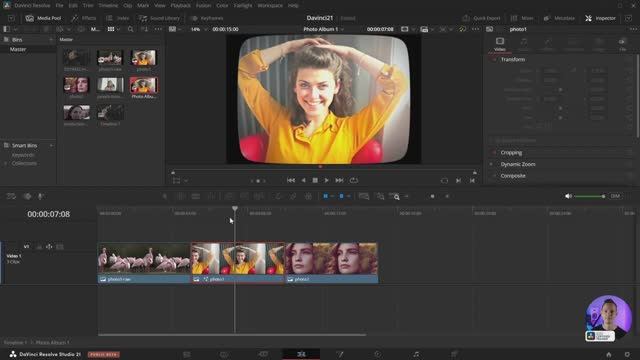Open the Fairlight page

tap(416, 354)
